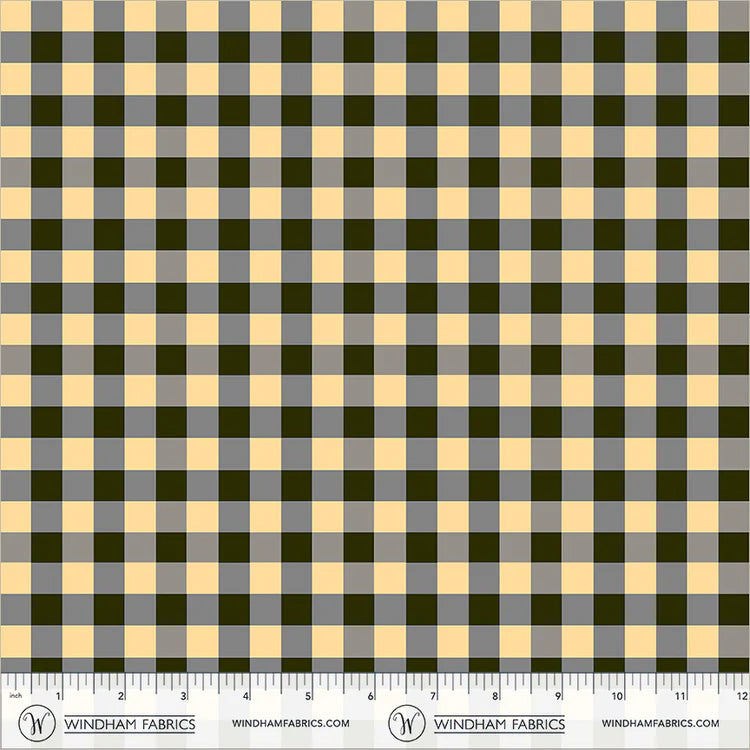Open the first WINDHAMFABRICS.COM link
Screen dimensions: 750x750
pos(291,723)
